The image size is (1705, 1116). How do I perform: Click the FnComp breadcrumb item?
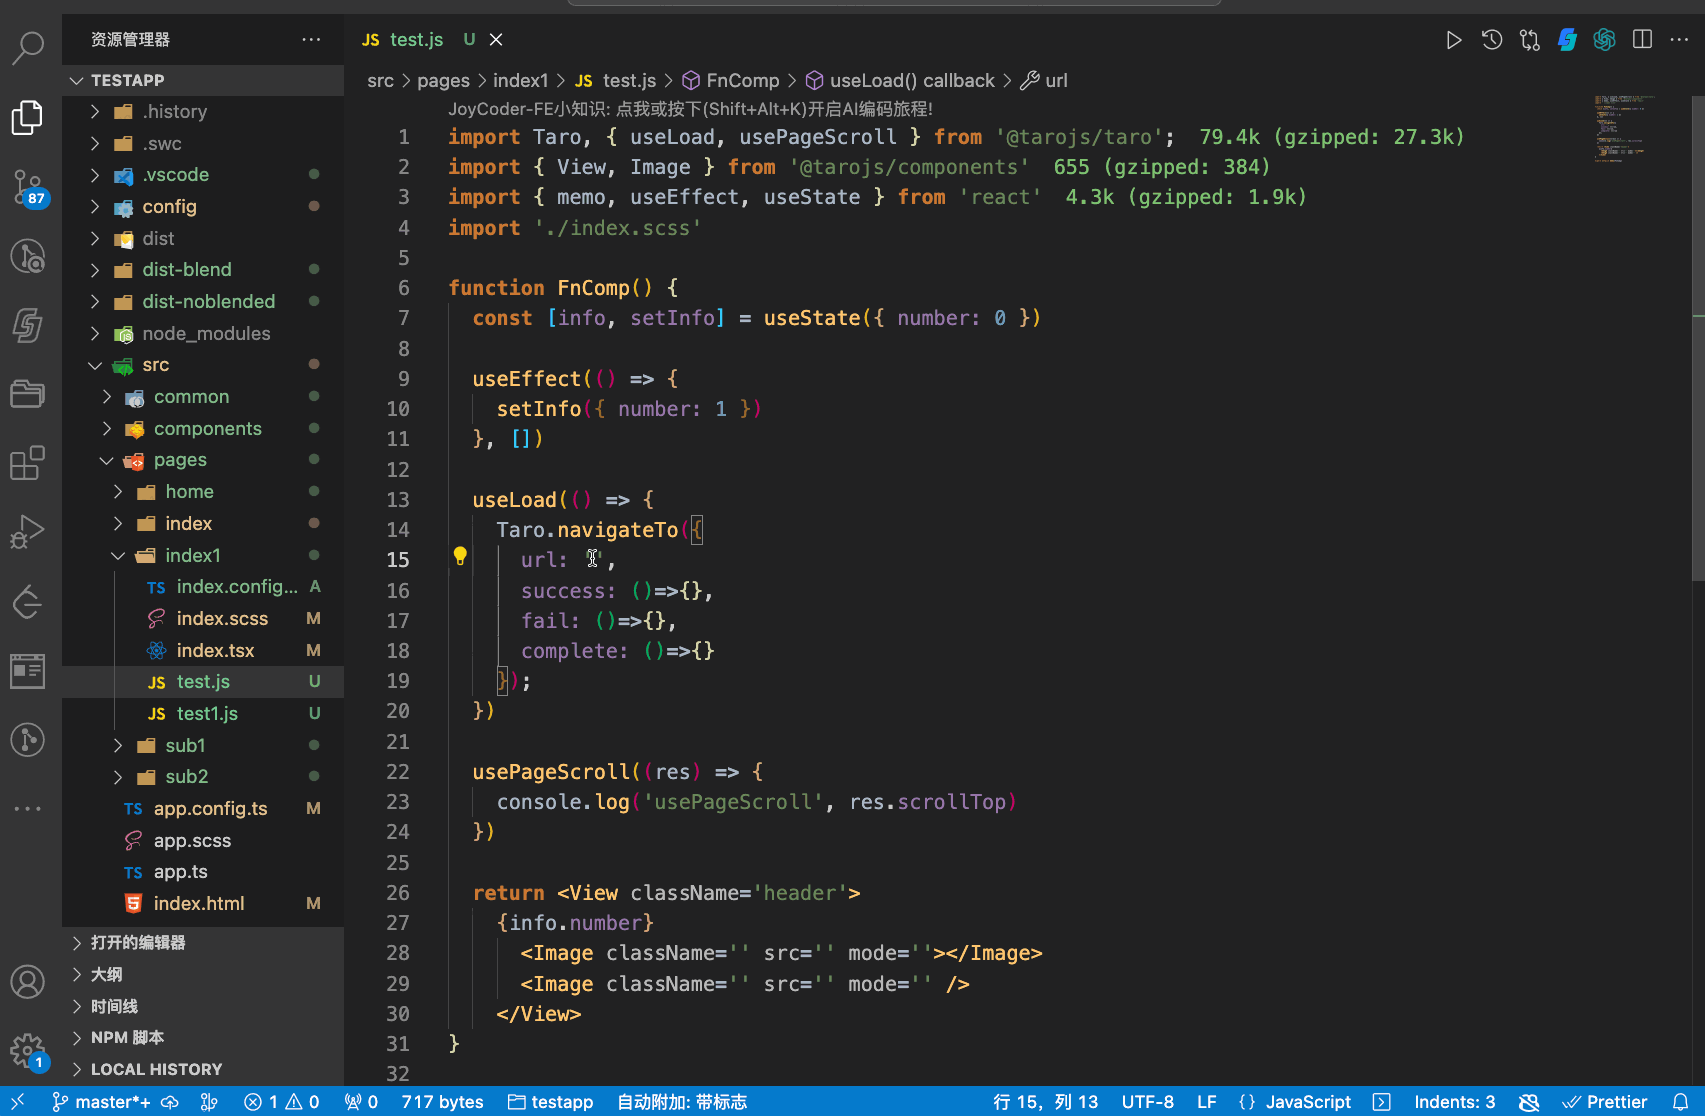(x=731, y=81)
